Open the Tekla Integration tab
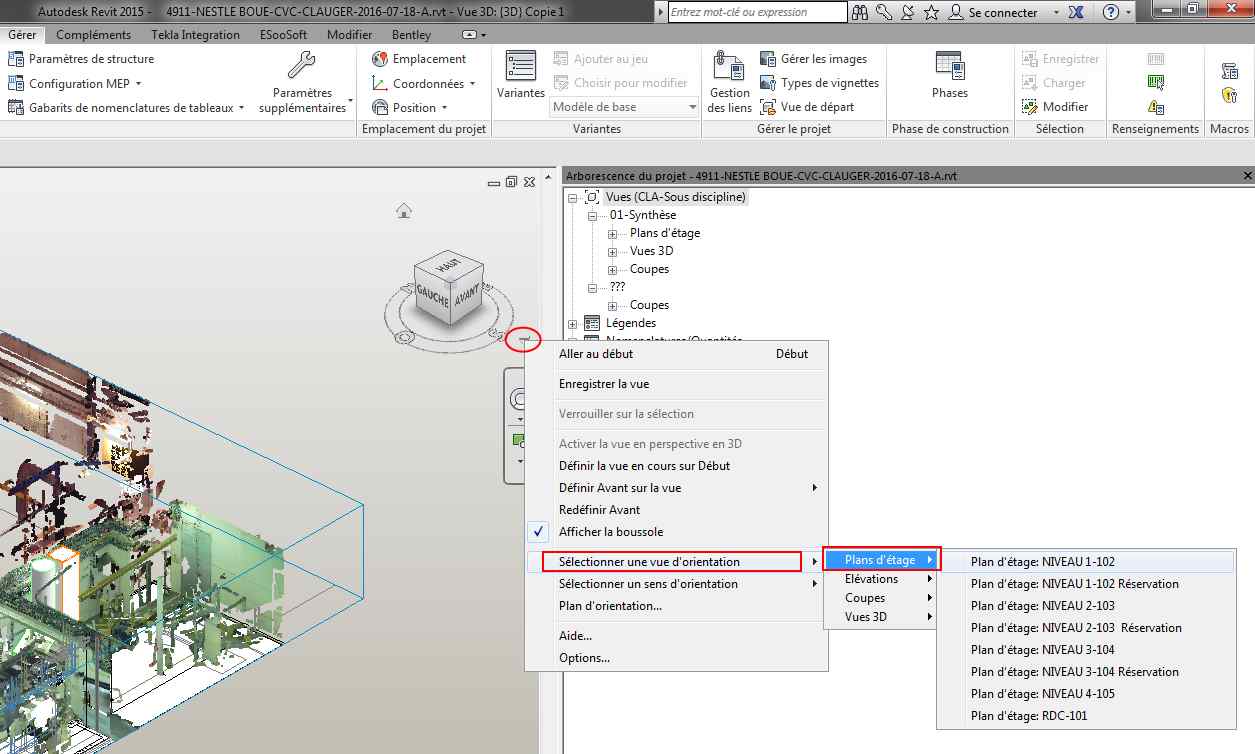The width and height of the screenshot is (1255, 754). (x=195, y=34)
